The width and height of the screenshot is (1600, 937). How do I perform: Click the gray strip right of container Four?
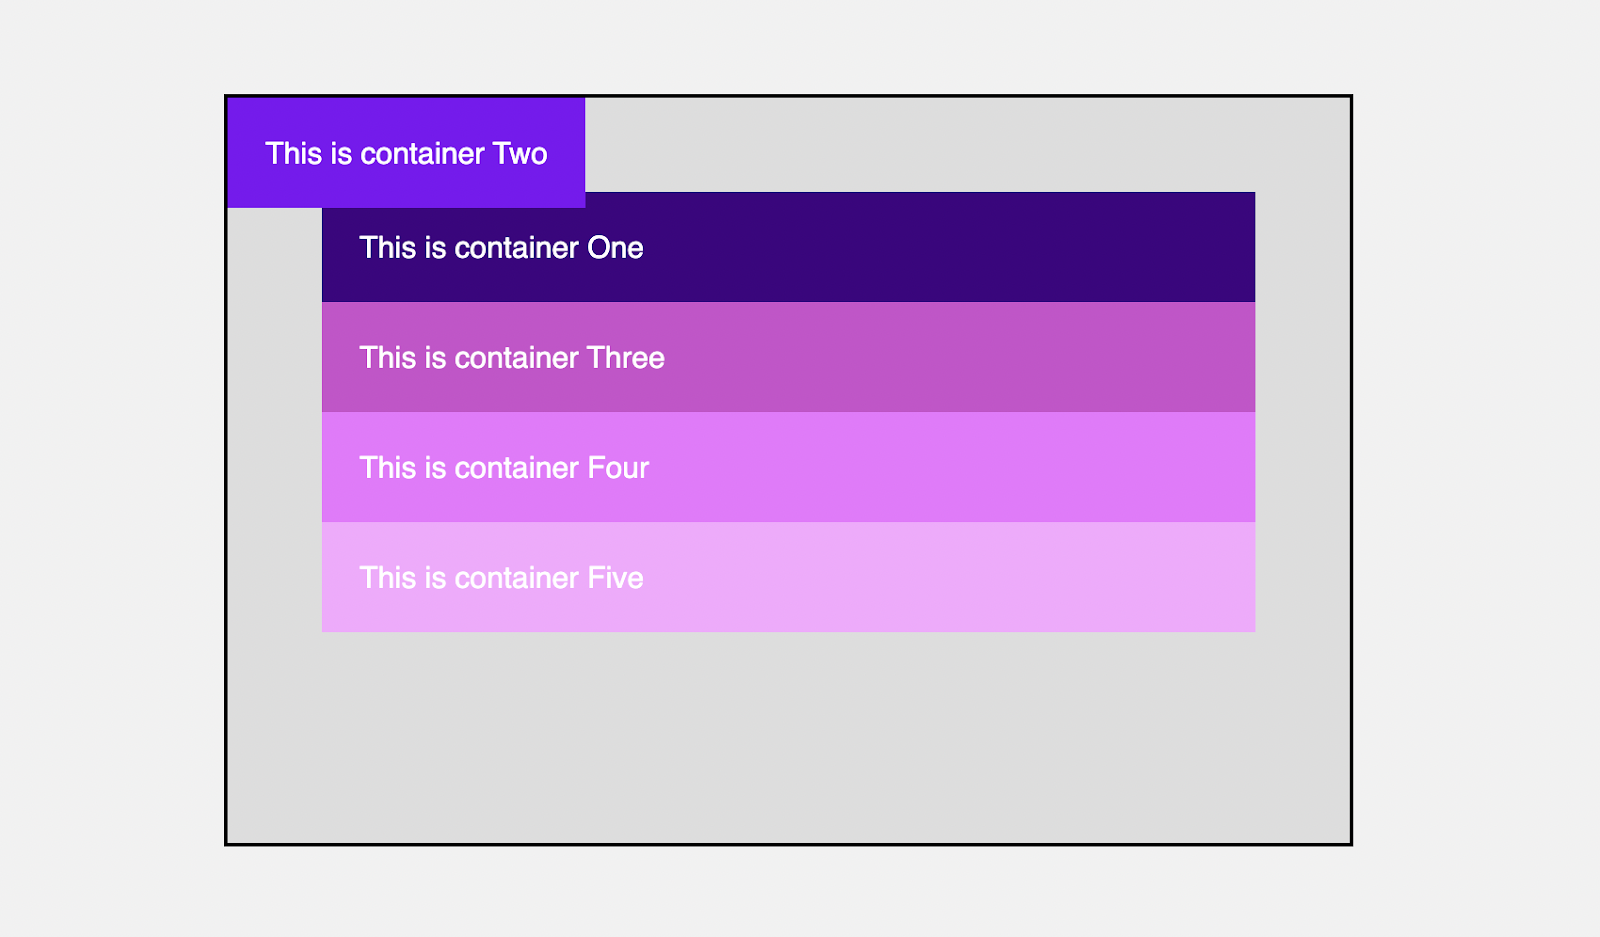pyautogui.click(x=1302, y=467)
